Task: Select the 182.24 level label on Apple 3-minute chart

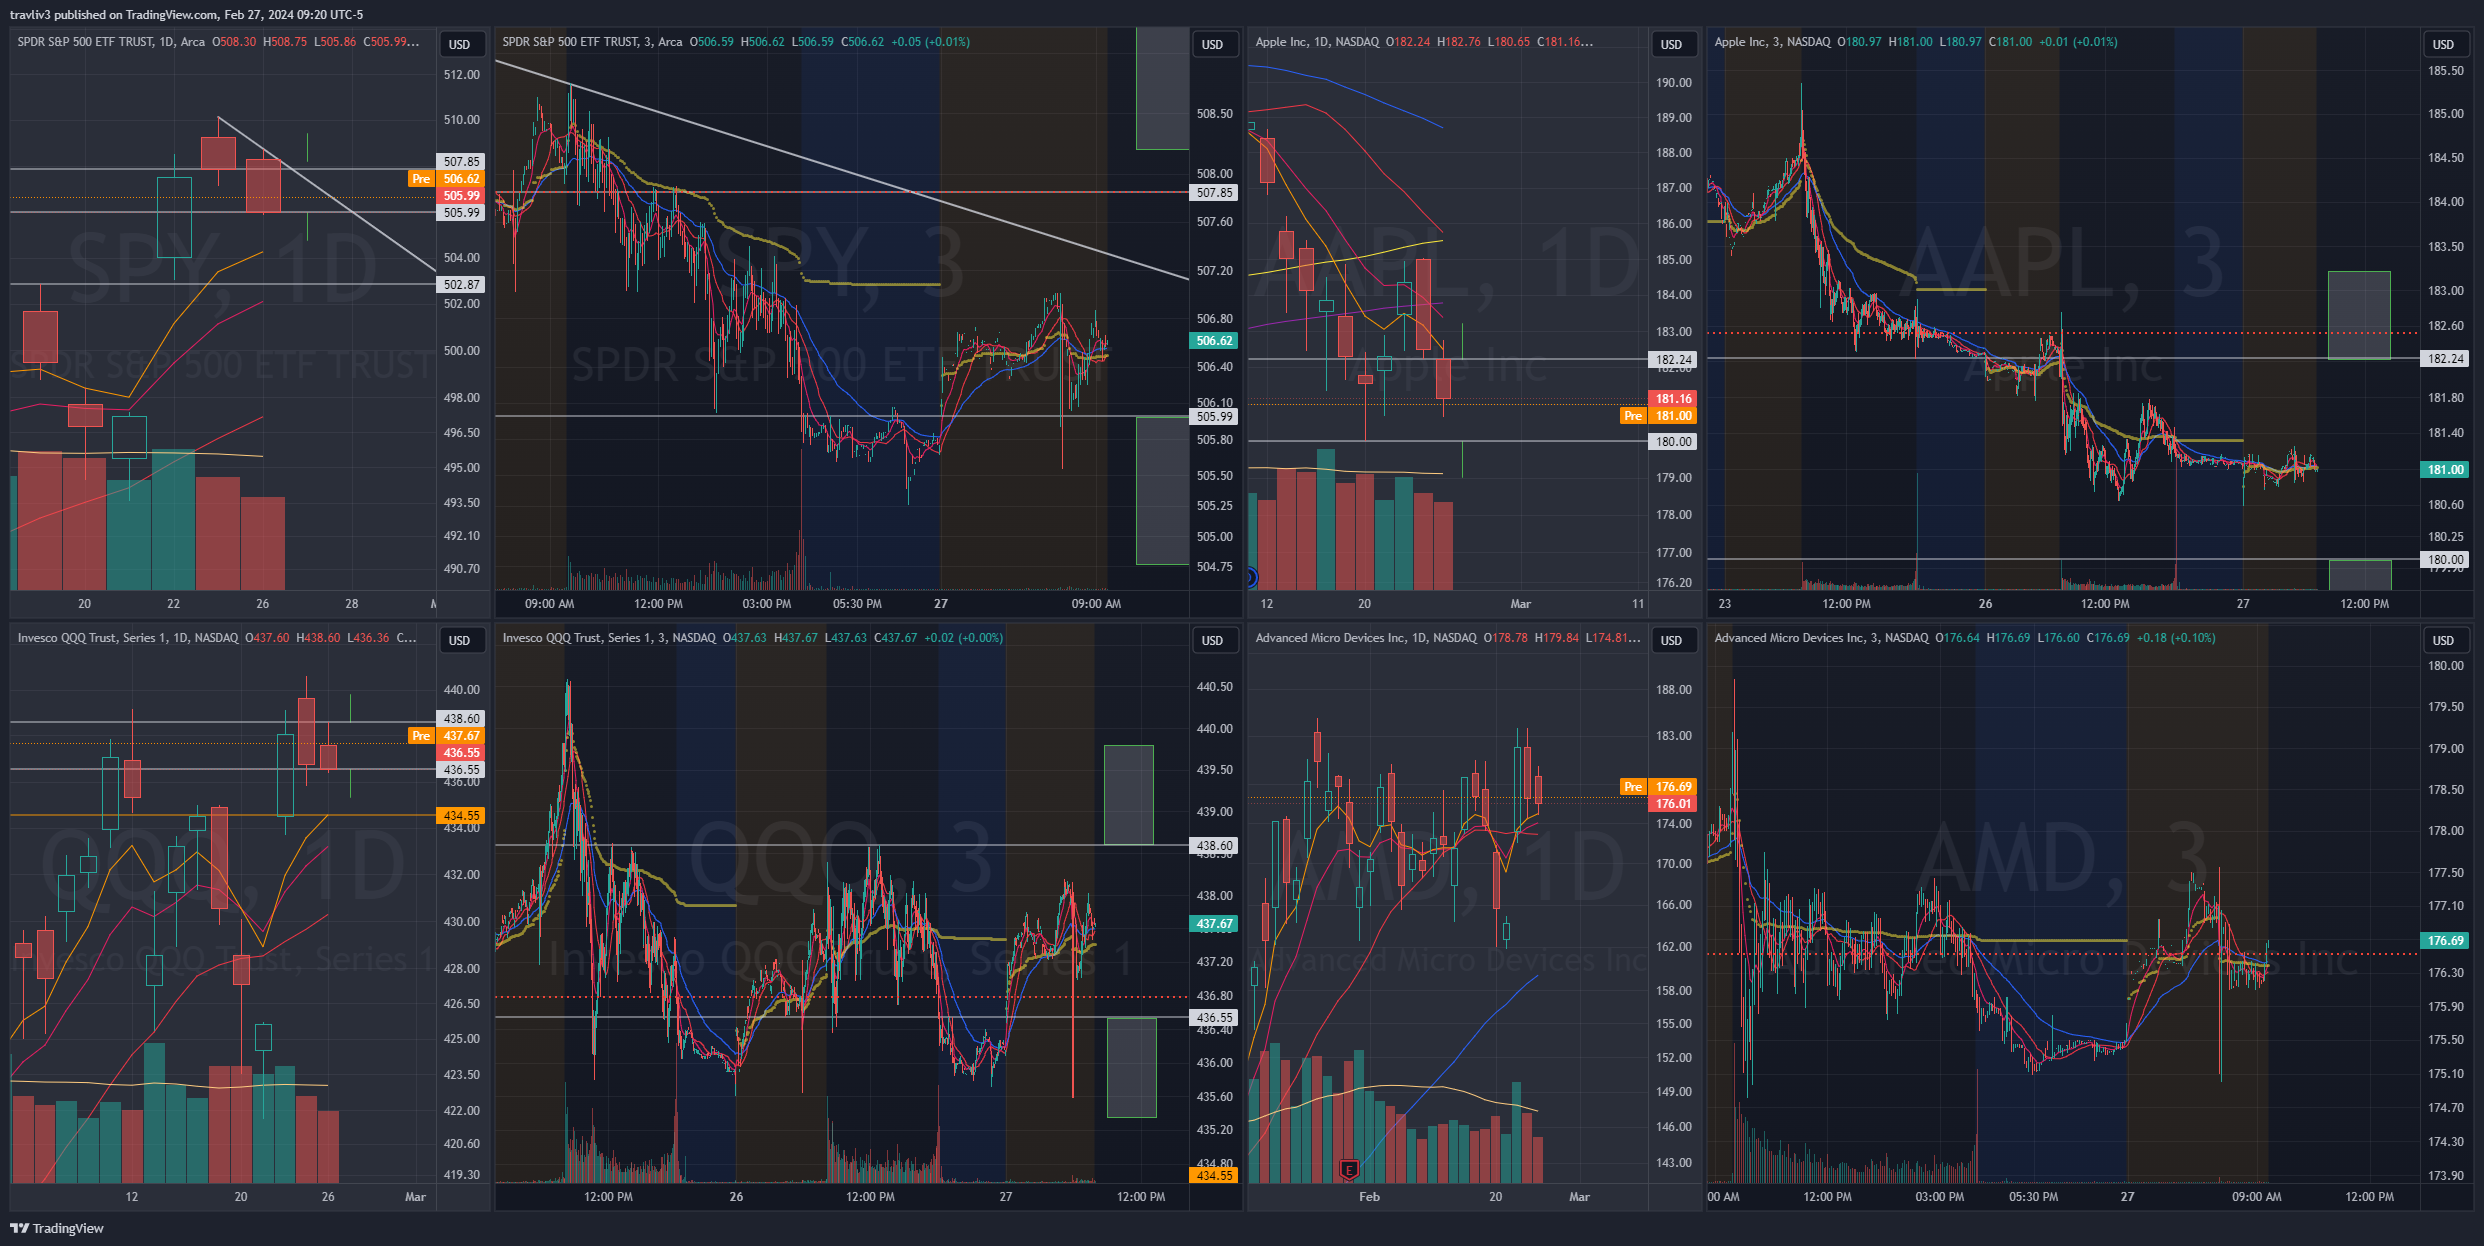Action: [2444, 359]
